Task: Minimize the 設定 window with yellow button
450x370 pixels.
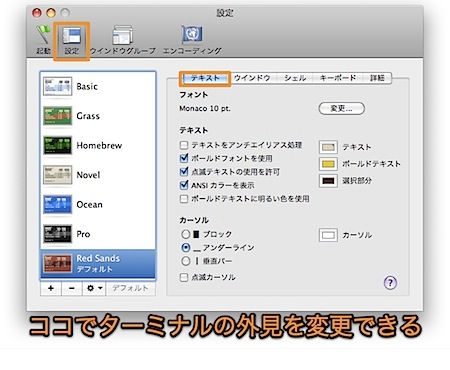Action: (x=51, y=13)
